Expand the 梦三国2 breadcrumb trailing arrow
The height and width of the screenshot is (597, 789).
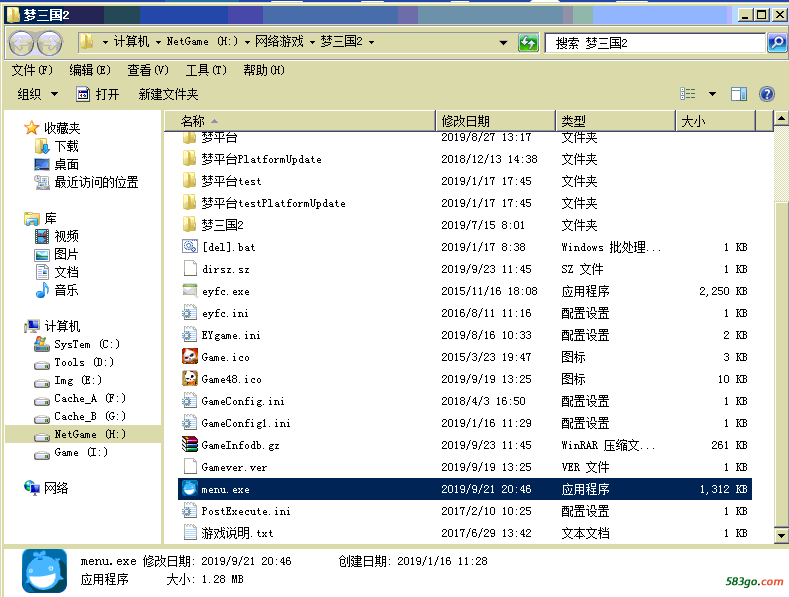(x=371, y=42)
